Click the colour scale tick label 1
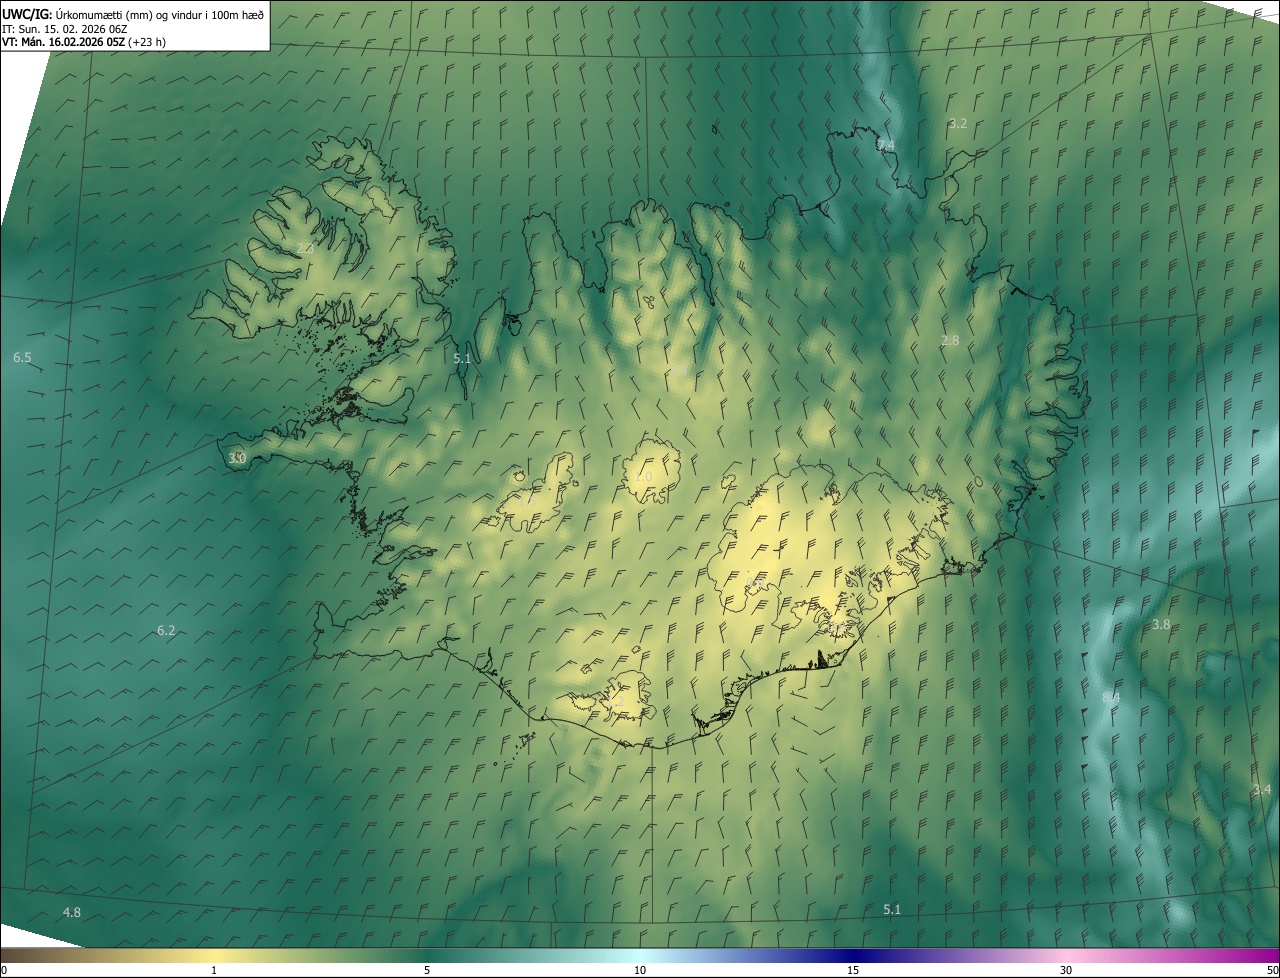This screenshot has height=978, width=1280. click(214, 970)
